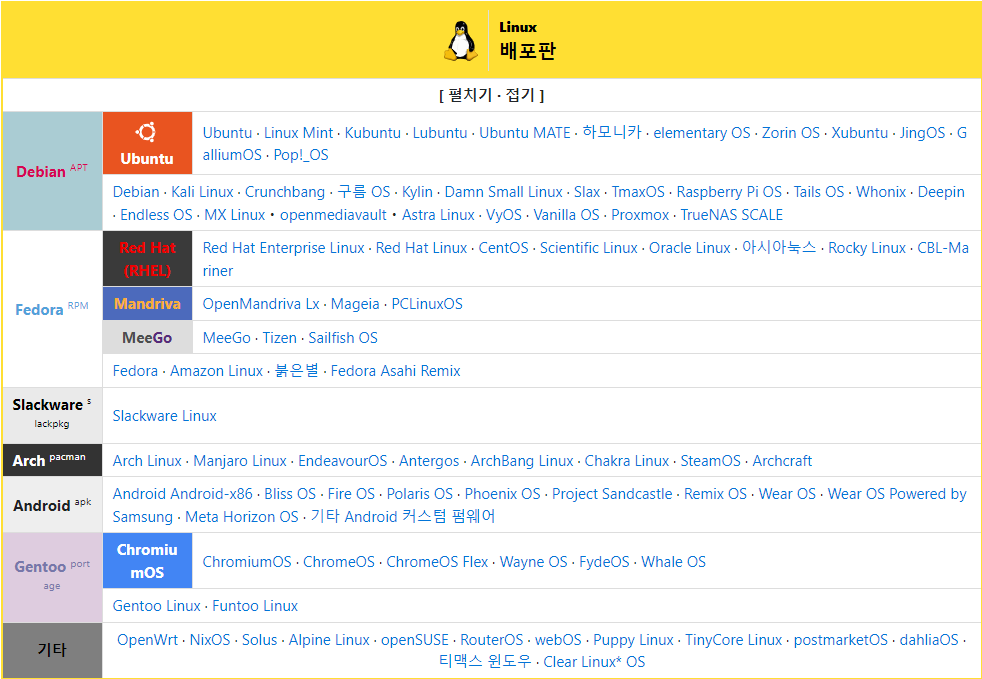The width and height of the screenshot is (982, 679).
Task: Open the Scientific Linux link
Action: click(x=589, y=248)
